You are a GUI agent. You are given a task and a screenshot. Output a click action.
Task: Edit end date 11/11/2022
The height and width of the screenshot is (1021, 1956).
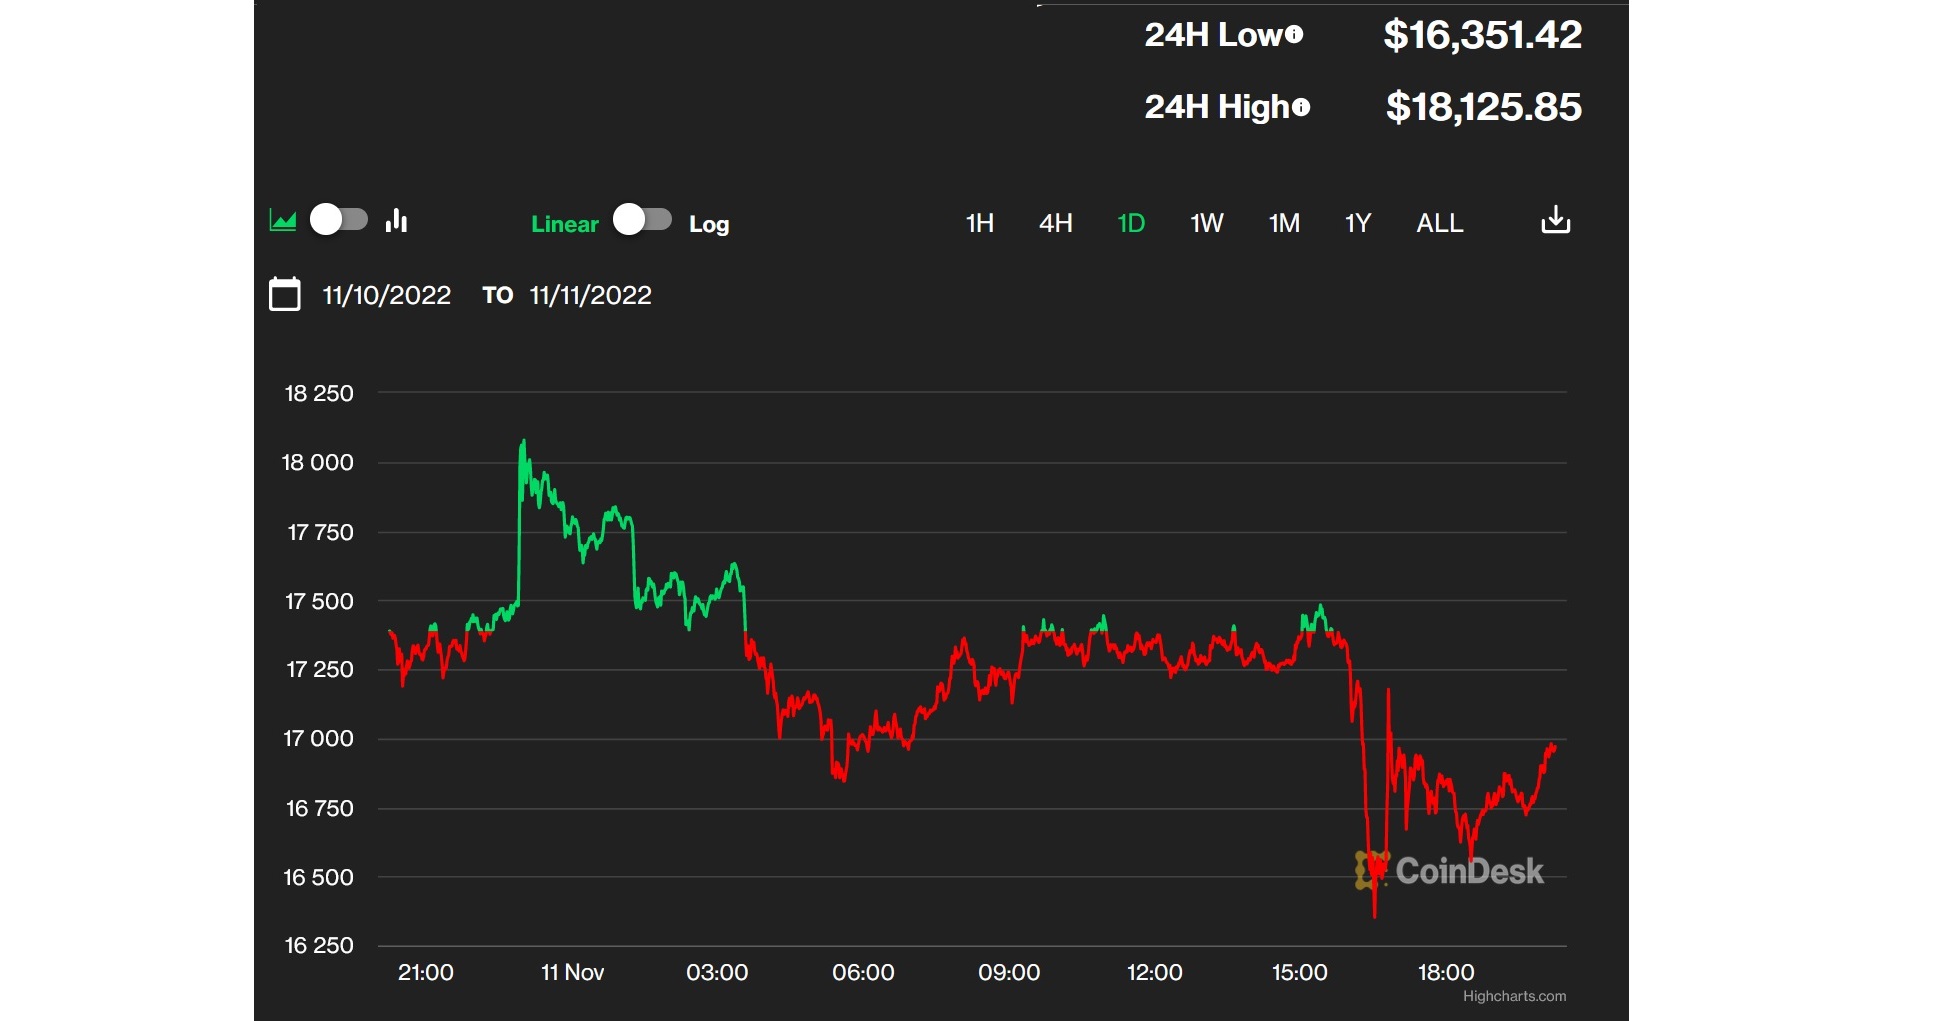point(591,295)
